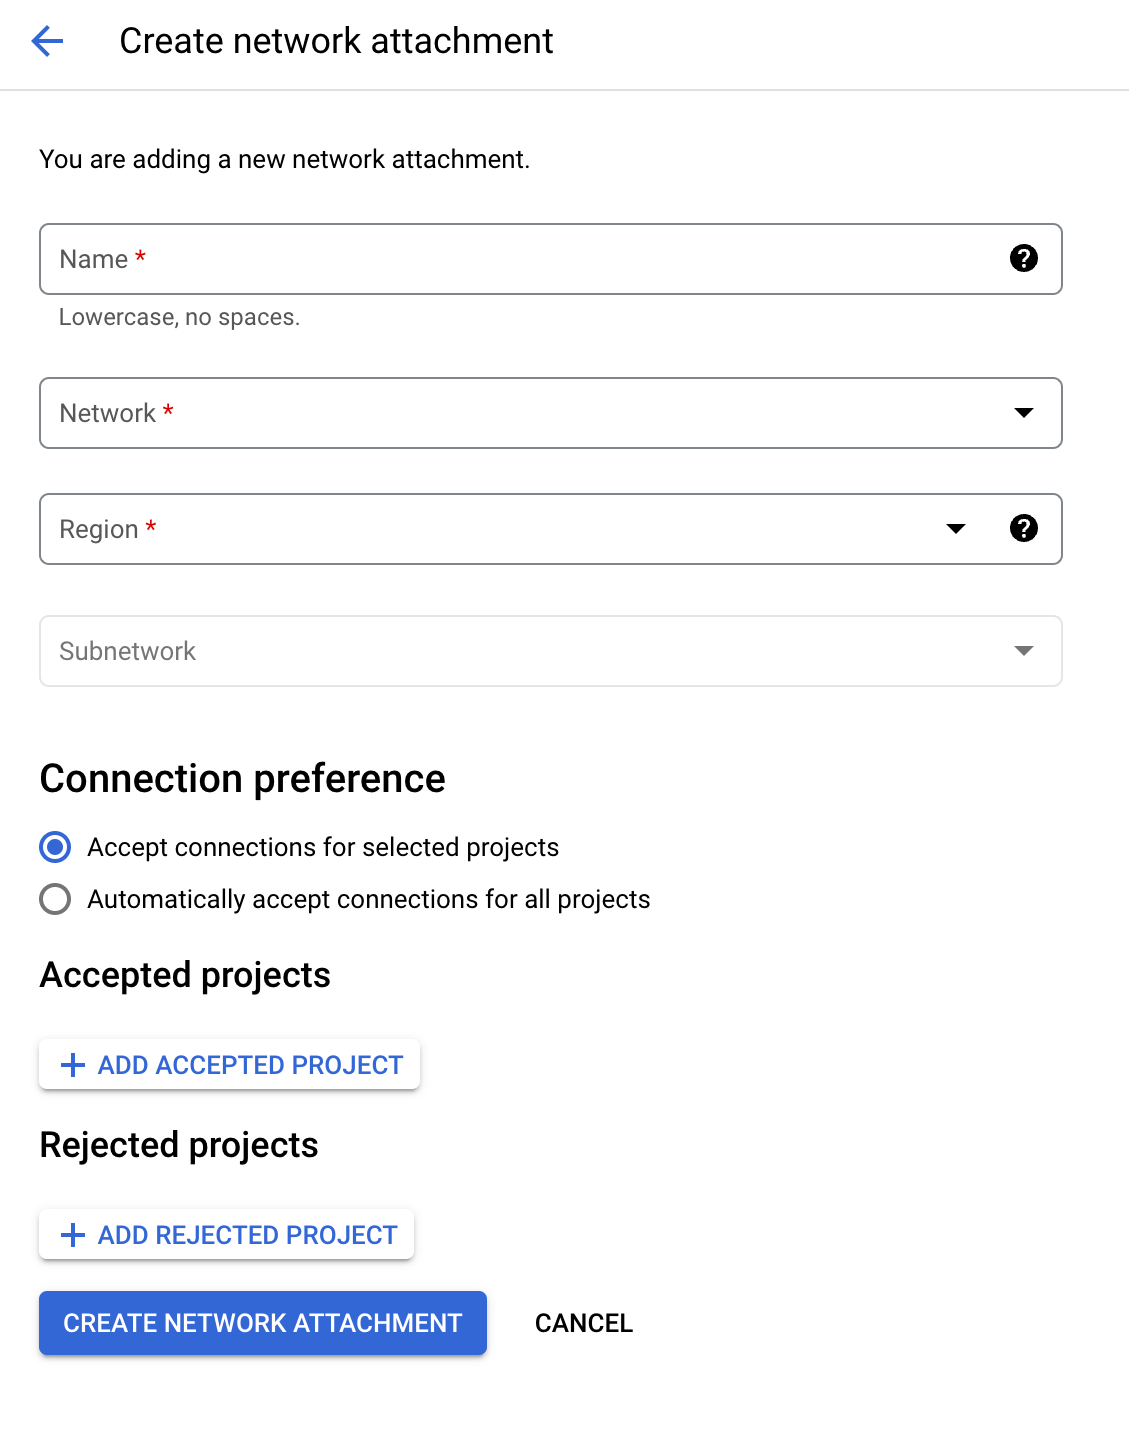Go back using the blue arrow icon
This screenshot has width=1129, height=1441.
[x=47, y=41]
